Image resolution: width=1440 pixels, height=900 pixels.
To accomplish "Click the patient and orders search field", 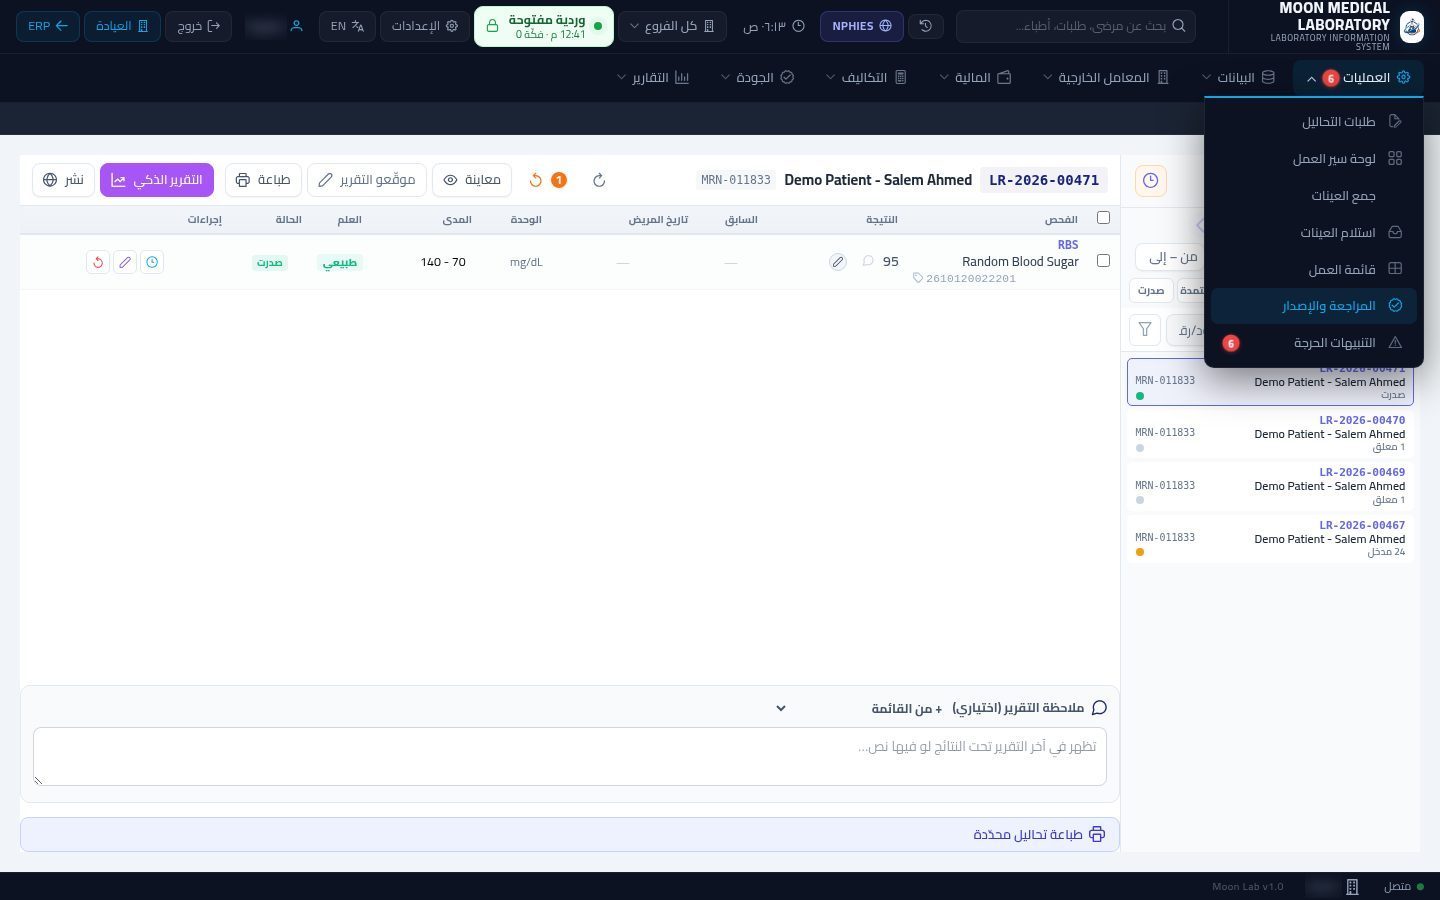I will pyautogui.click(x=1075, y=26).
